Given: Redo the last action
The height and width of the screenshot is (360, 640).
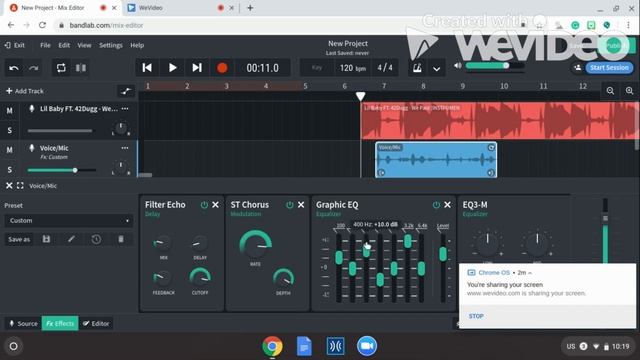Looking at the screenshot, I should pyautogui.click(x=33, y=68).
